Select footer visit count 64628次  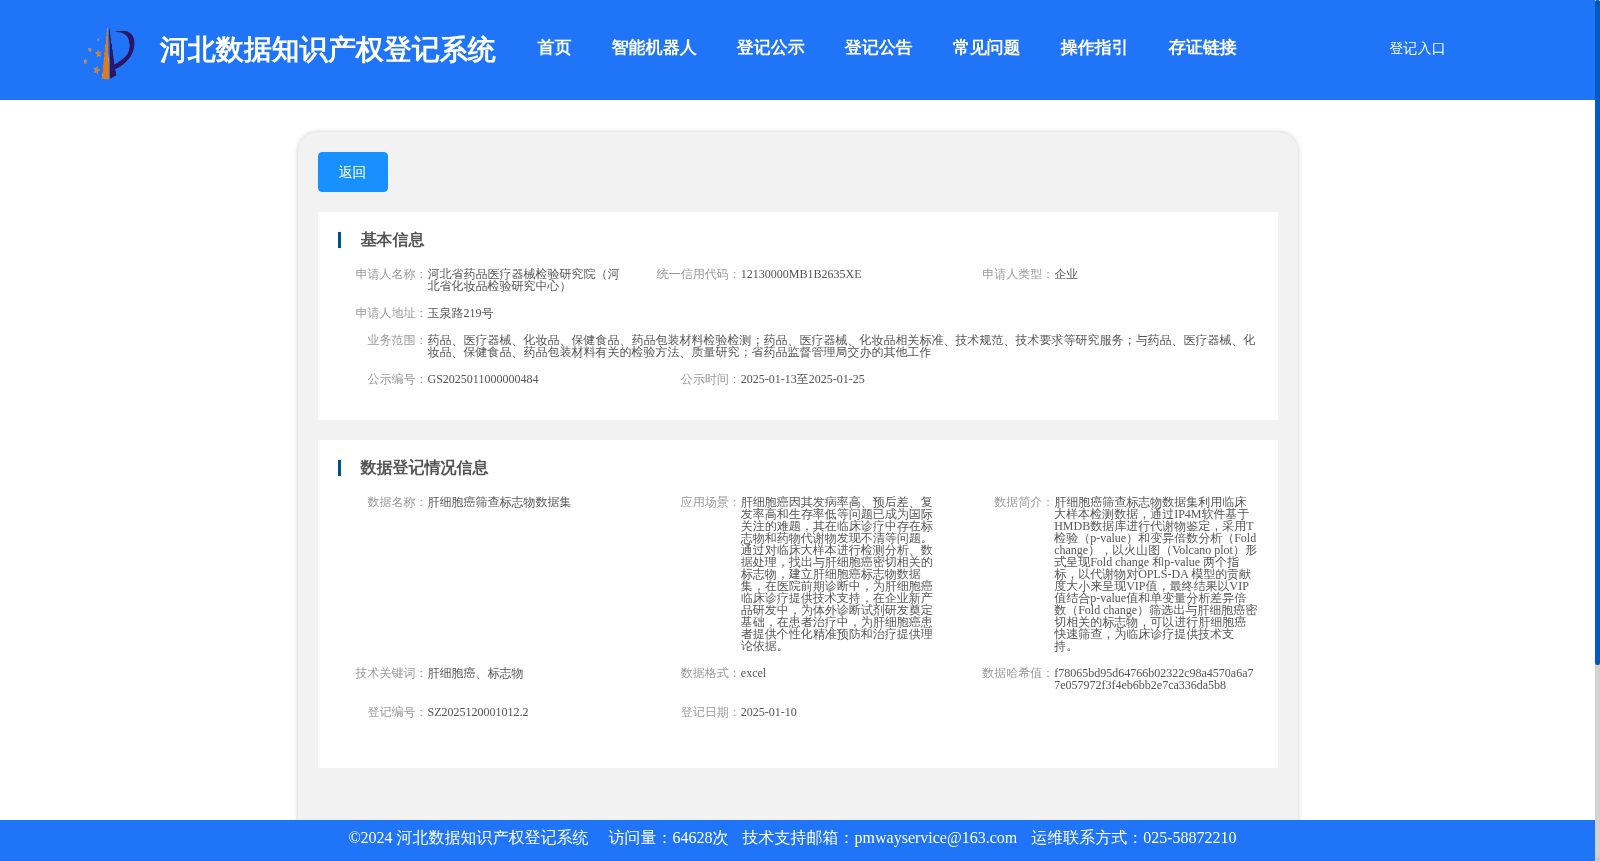click(700, 838)
